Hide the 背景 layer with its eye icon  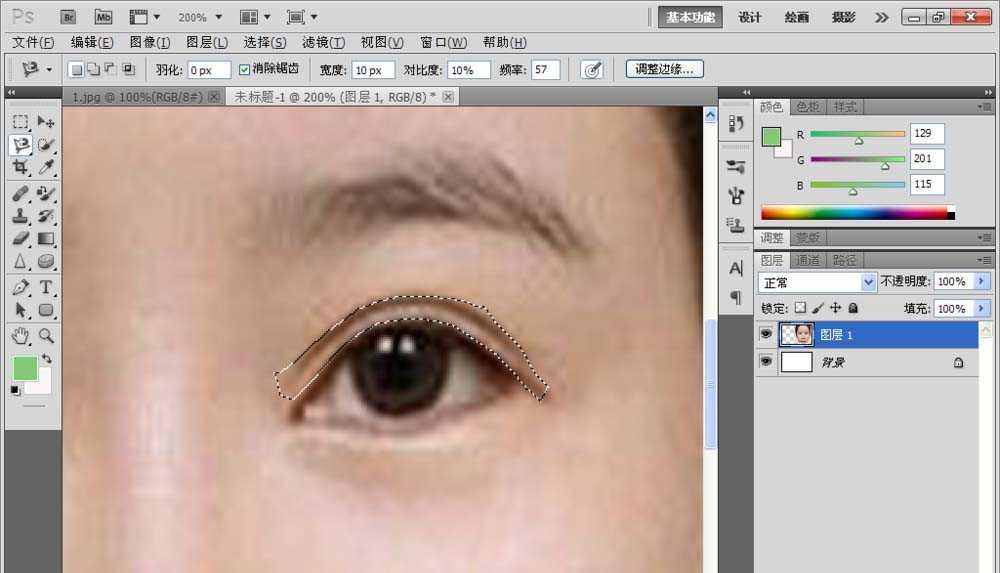[766, 362]
